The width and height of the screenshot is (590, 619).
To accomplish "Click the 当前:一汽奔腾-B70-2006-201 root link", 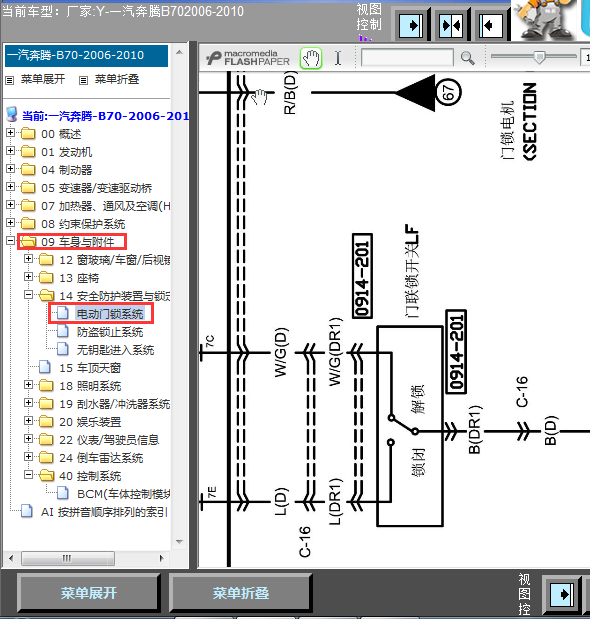I will click(x=105, y=116).
